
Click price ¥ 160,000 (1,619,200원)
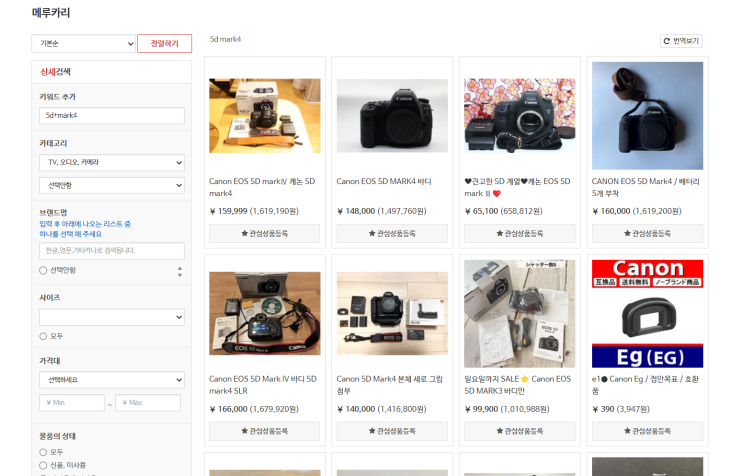[636, 211]
